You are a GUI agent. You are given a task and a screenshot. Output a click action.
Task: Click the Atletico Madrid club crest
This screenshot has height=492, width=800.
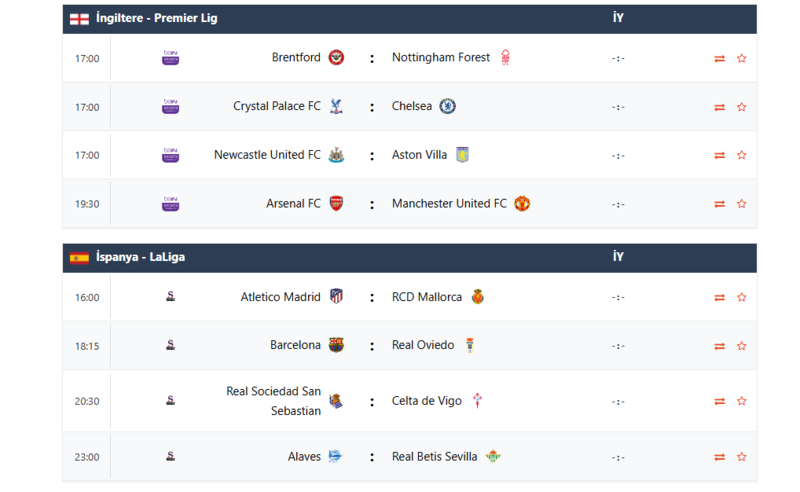[336, 297]
